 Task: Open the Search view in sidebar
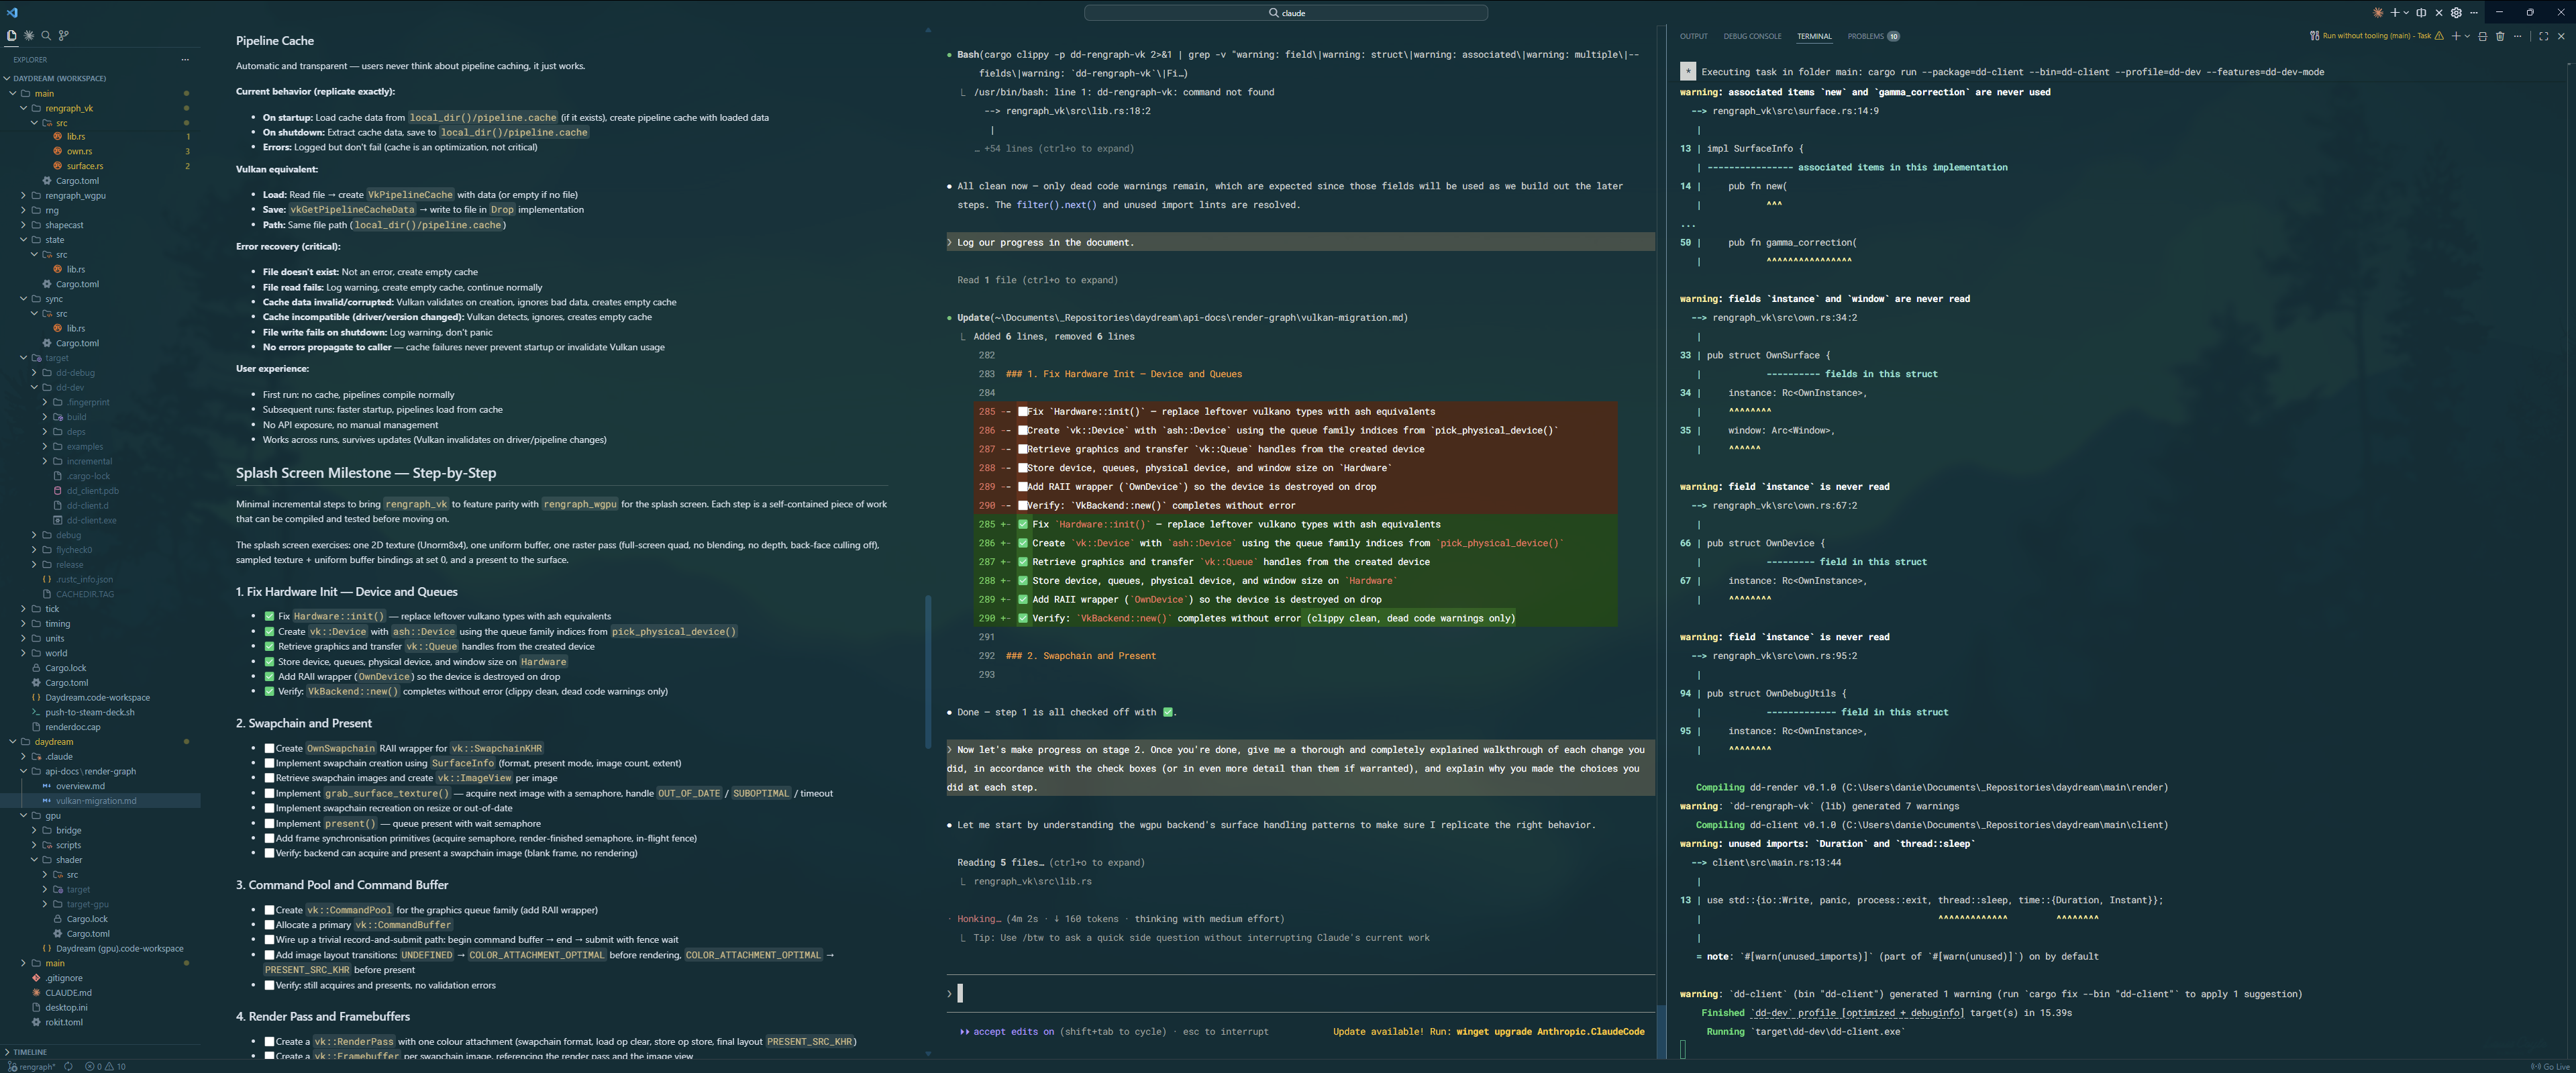(x=46, y=35)
